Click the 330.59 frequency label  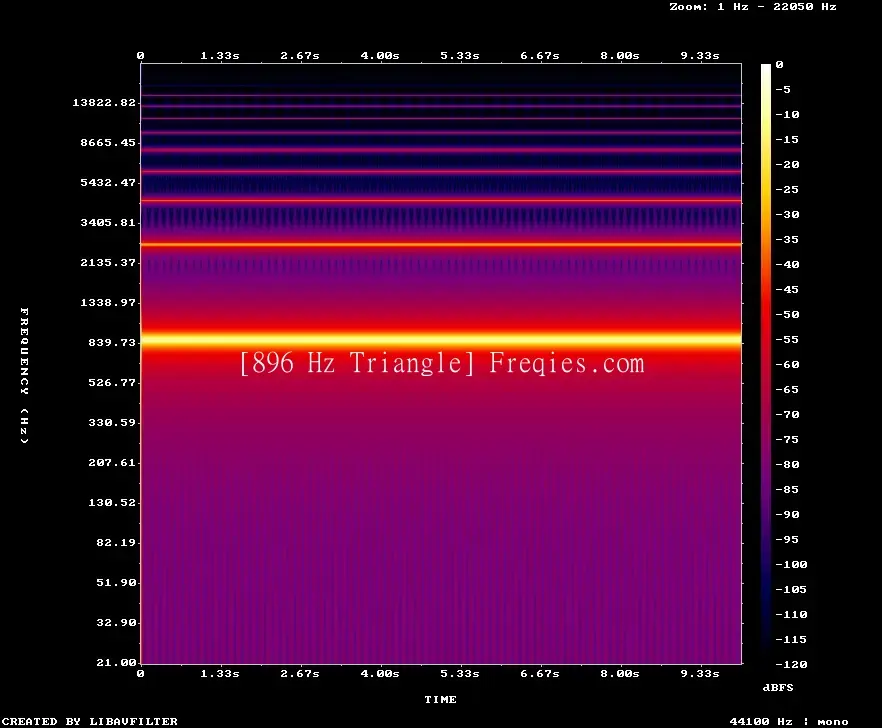[x=112, y=423]
